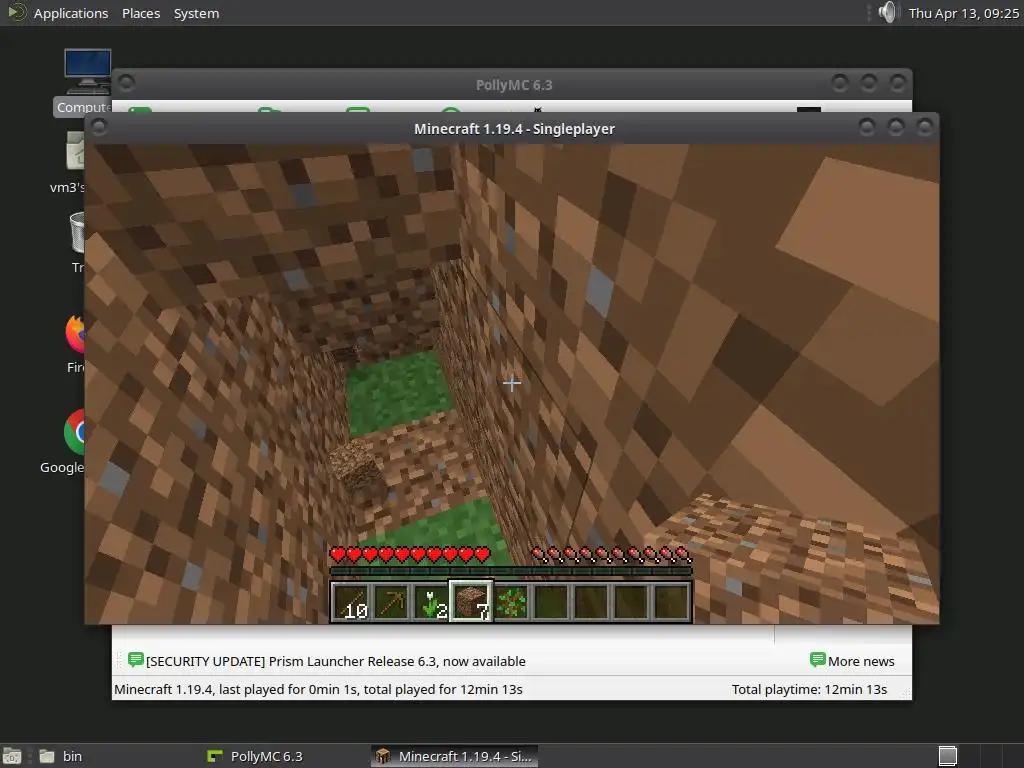Open the System menu
Viewport: 1024px width, 768px height.
tap(196, 13)
